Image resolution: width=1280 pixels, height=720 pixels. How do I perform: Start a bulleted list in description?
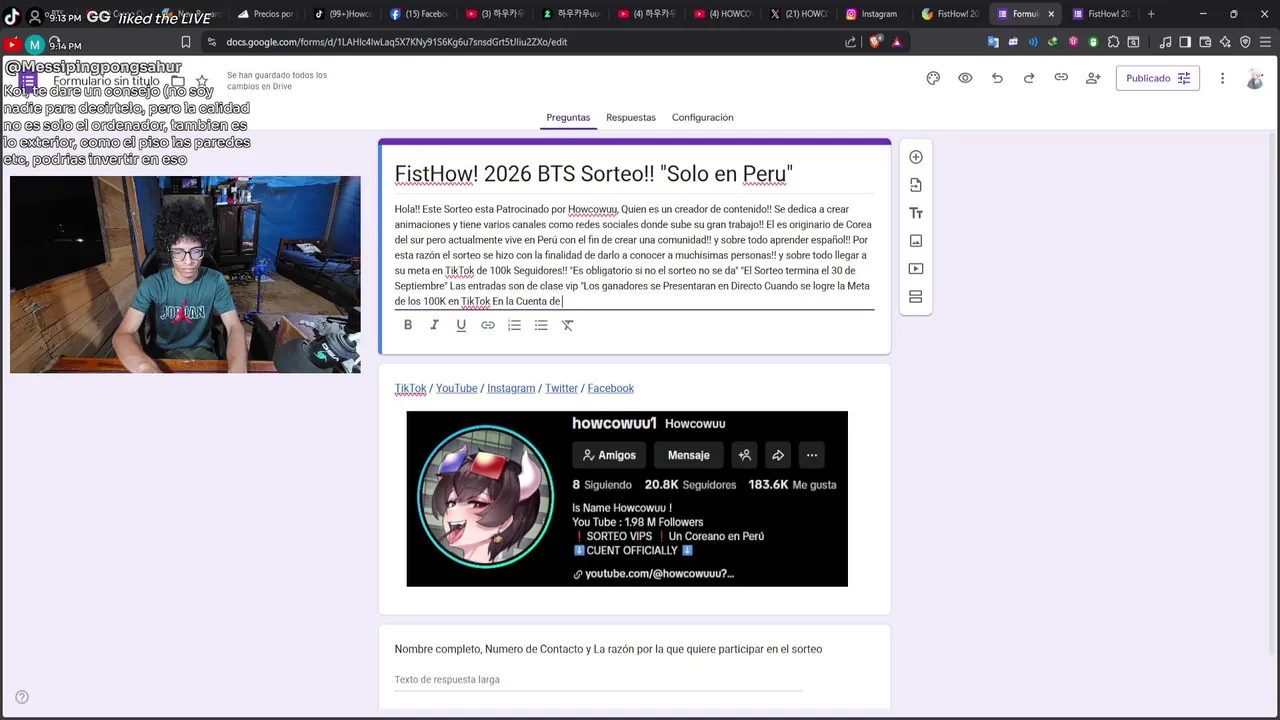tap(541, 325)
